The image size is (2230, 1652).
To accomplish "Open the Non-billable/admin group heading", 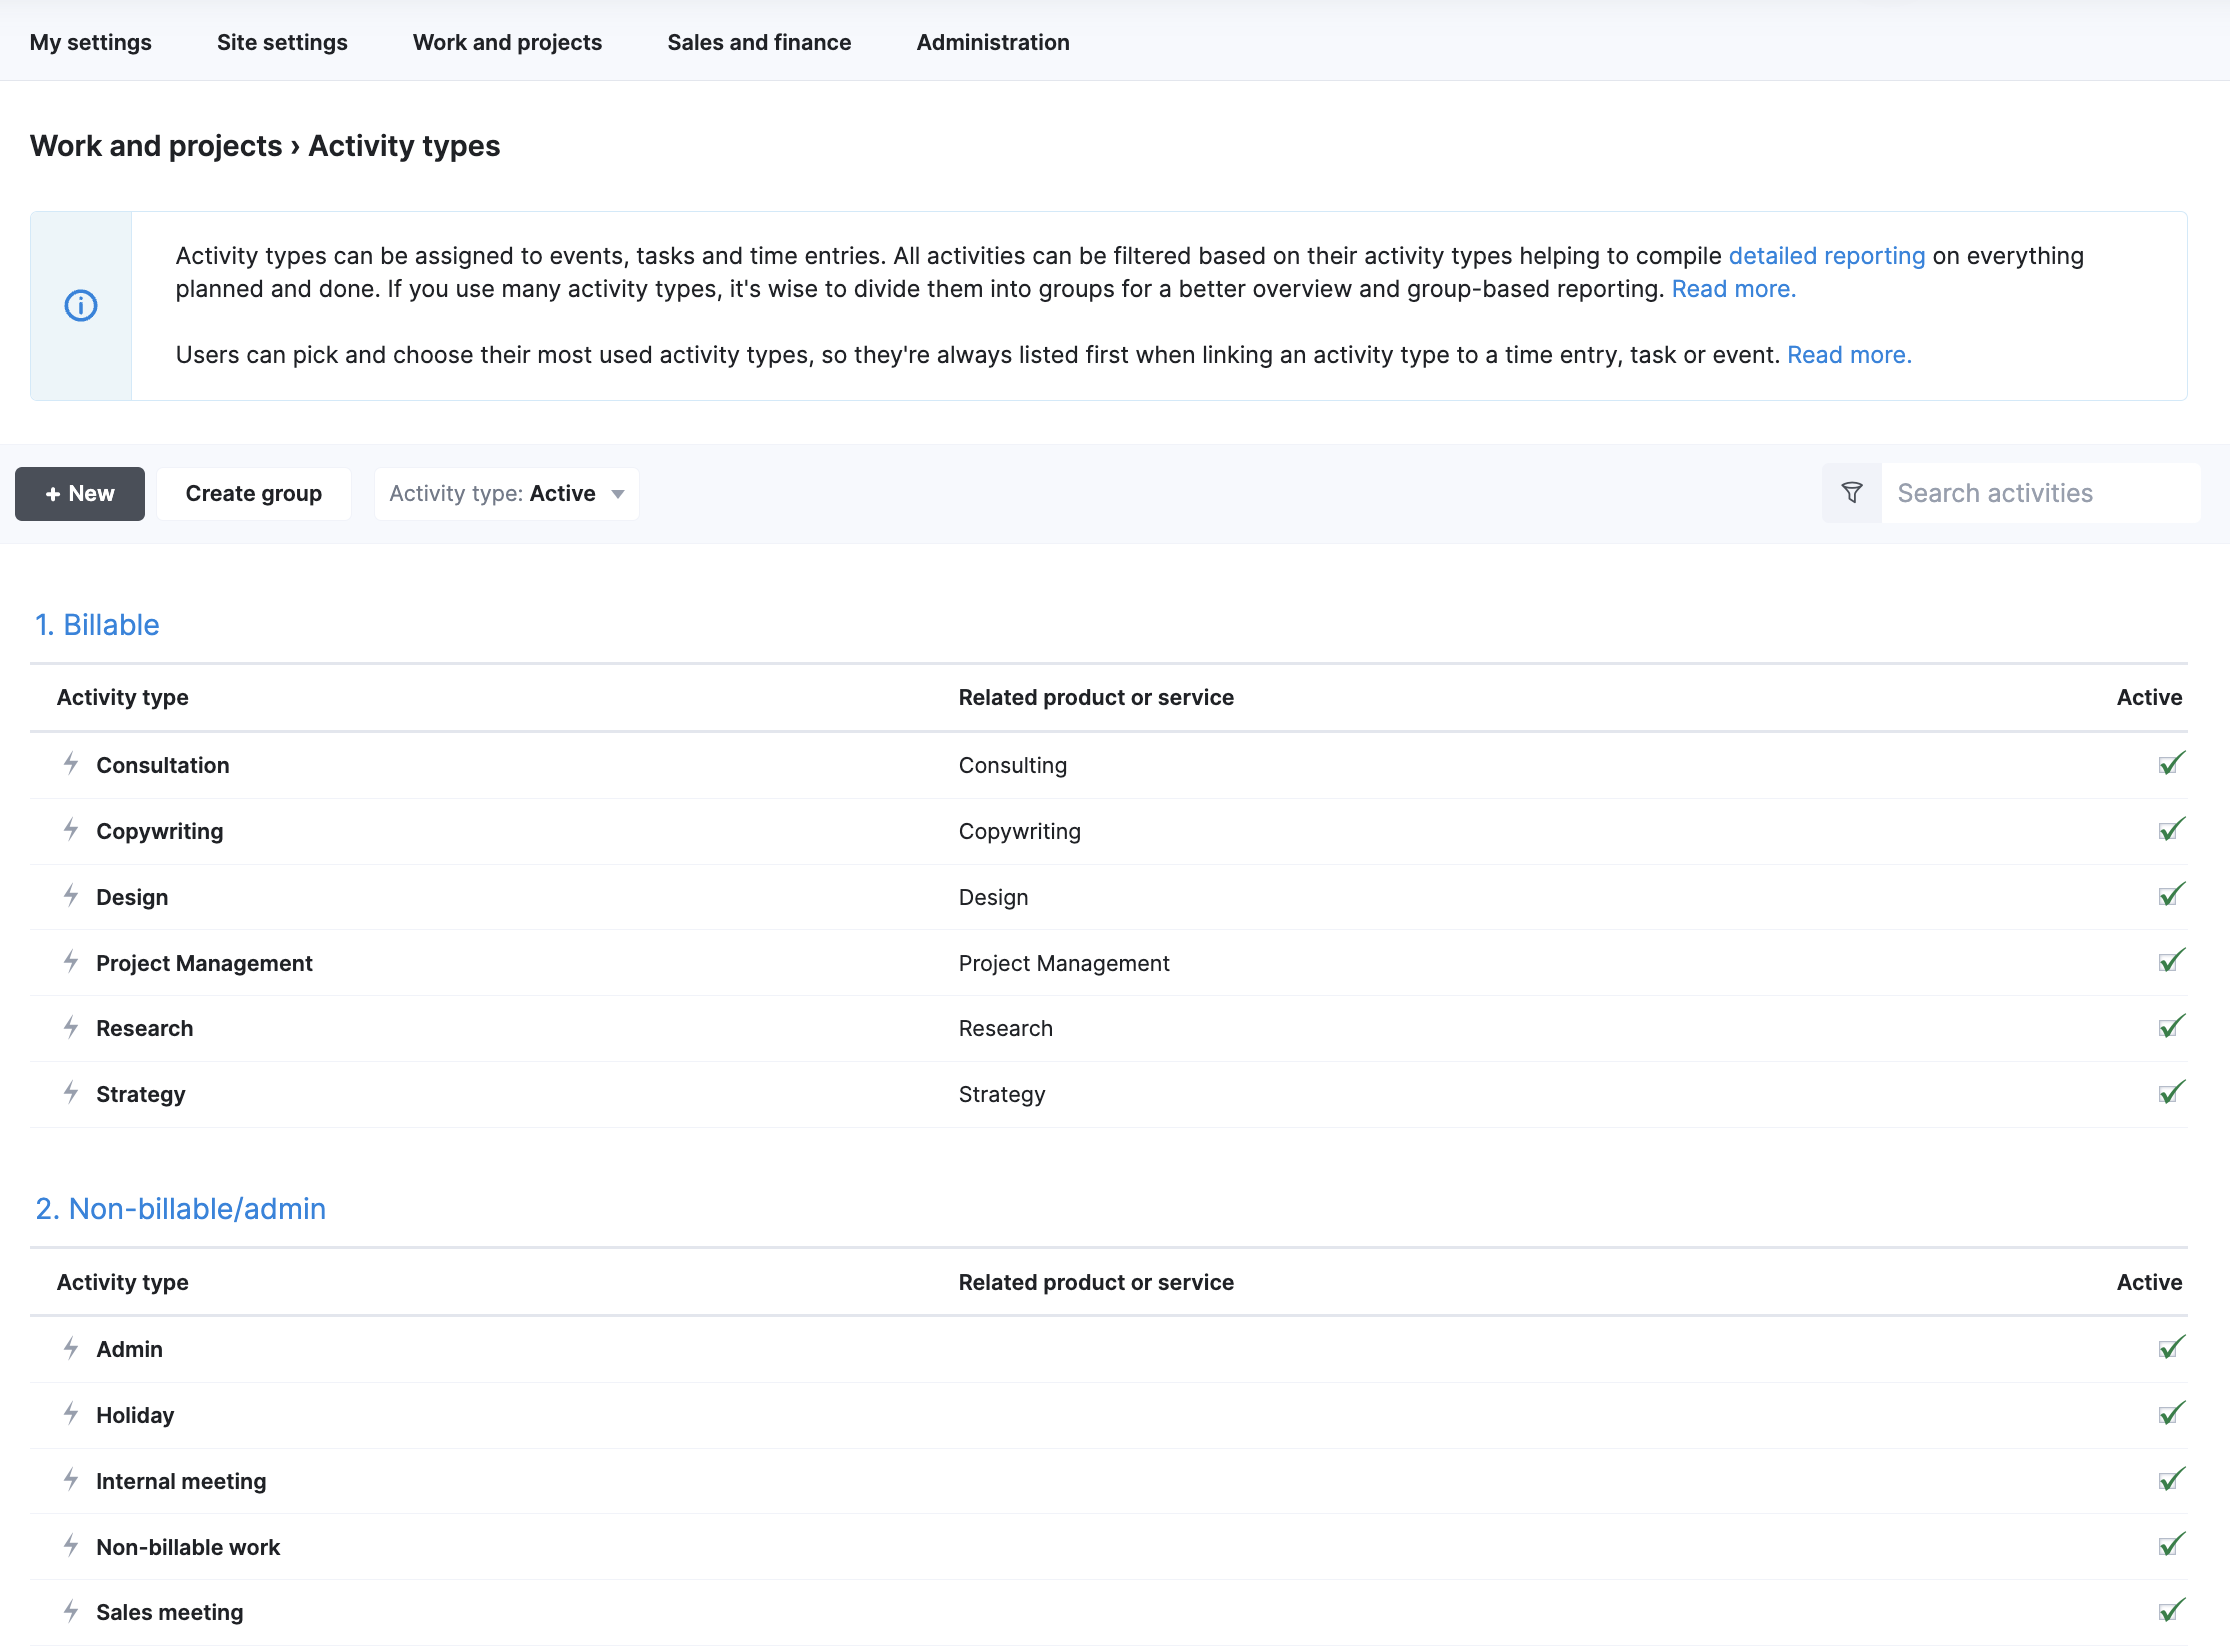I will pyautogui.click(x=180, y=1209).
